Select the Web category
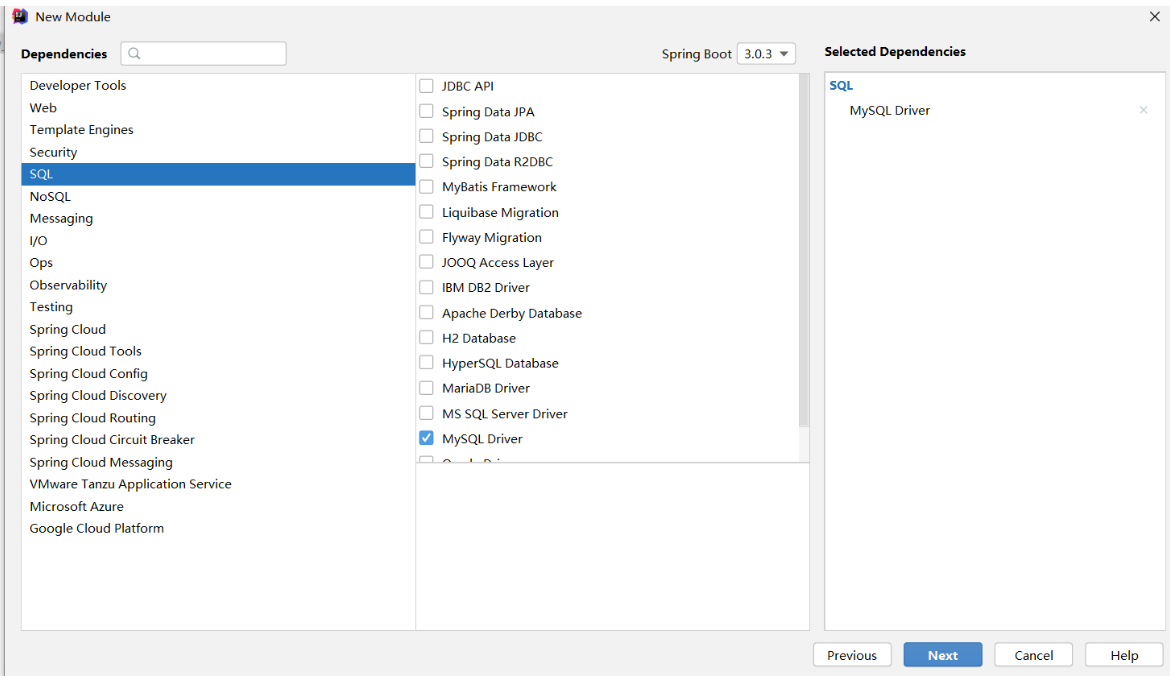The image size is (1170, 691). (43, 108)
